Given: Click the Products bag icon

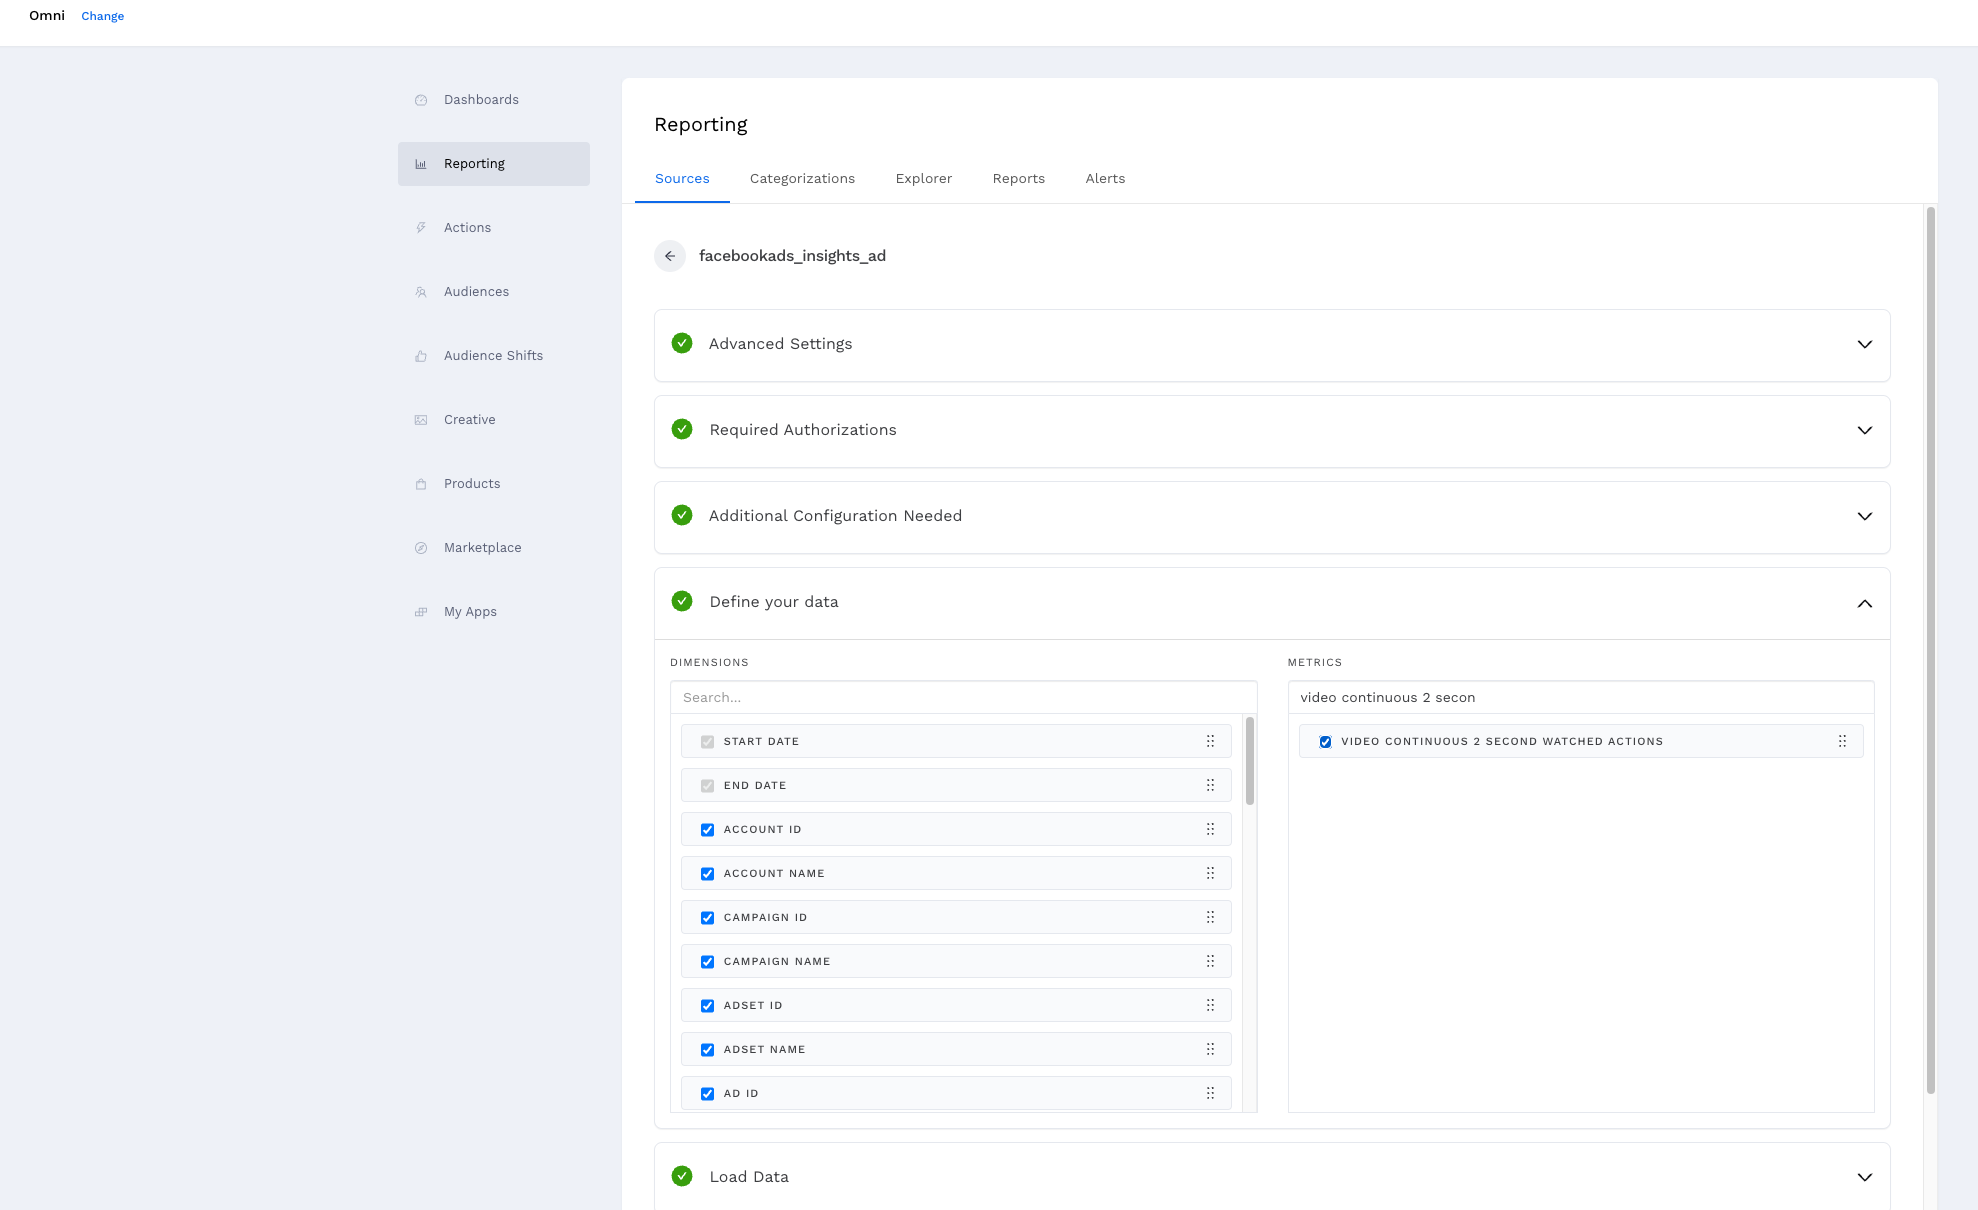Looking at the screenshot, I should tap(421, 484).
